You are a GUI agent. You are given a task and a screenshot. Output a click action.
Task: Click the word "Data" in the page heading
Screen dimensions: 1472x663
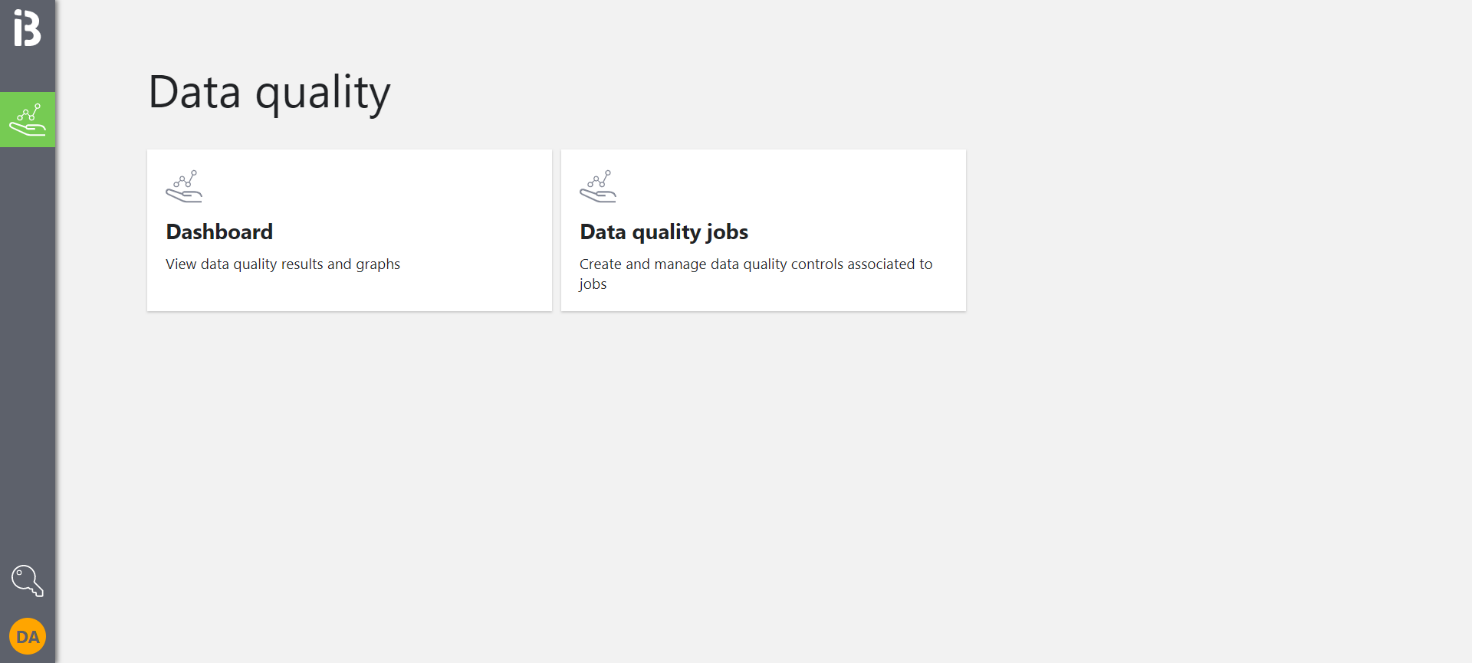tap(195, 92)
